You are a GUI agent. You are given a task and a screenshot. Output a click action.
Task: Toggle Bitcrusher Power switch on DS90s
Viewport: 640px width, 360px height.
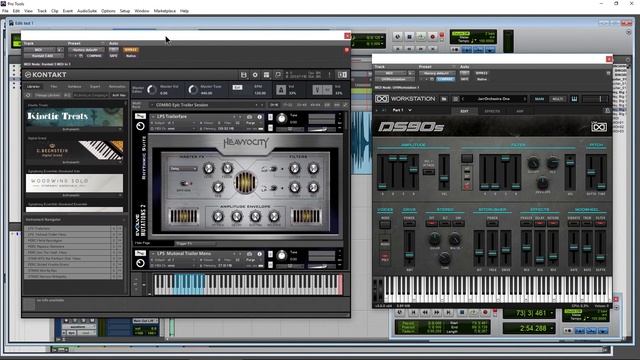point(492,223)
